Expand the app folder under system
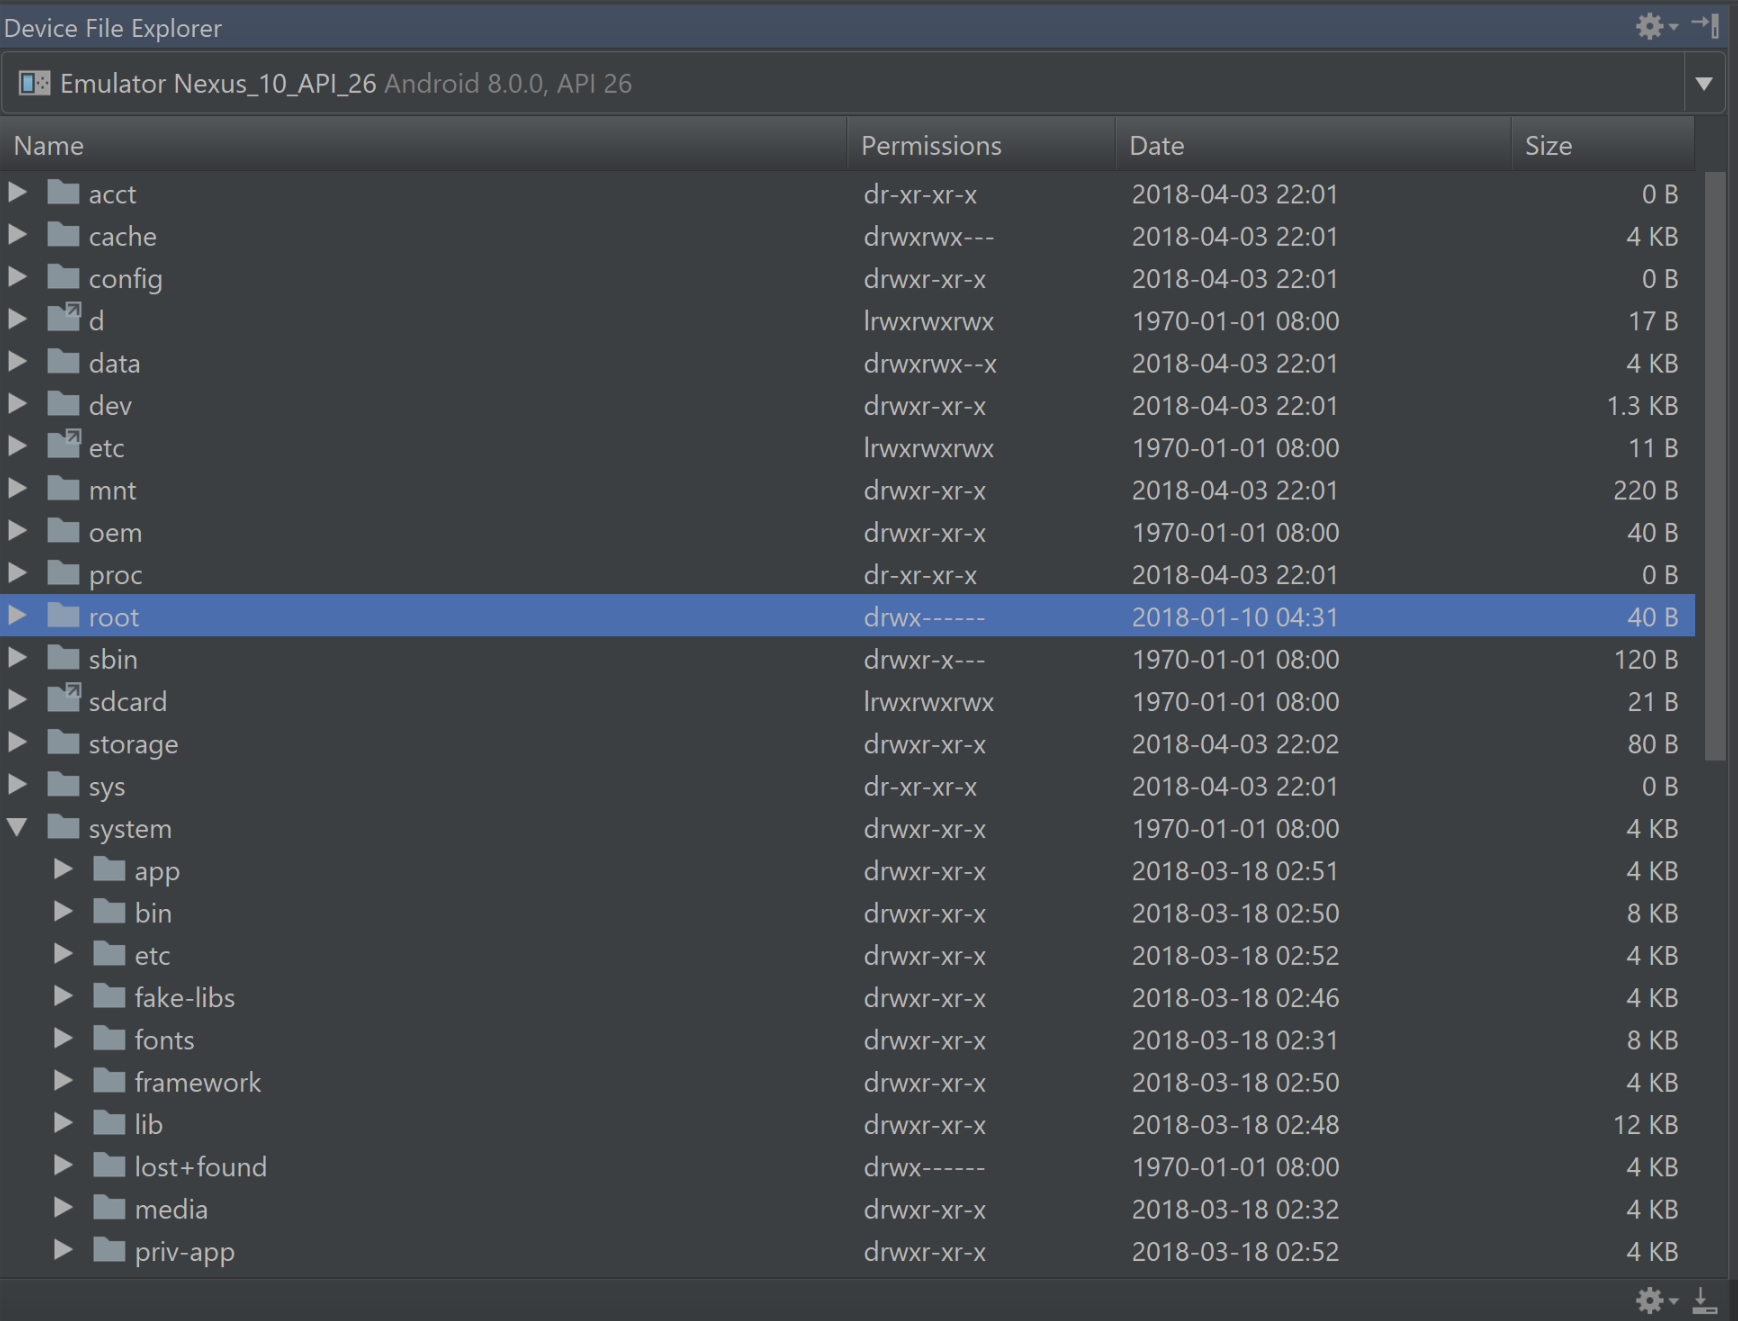This screenshot has height=1321, width=1738. 63,869
